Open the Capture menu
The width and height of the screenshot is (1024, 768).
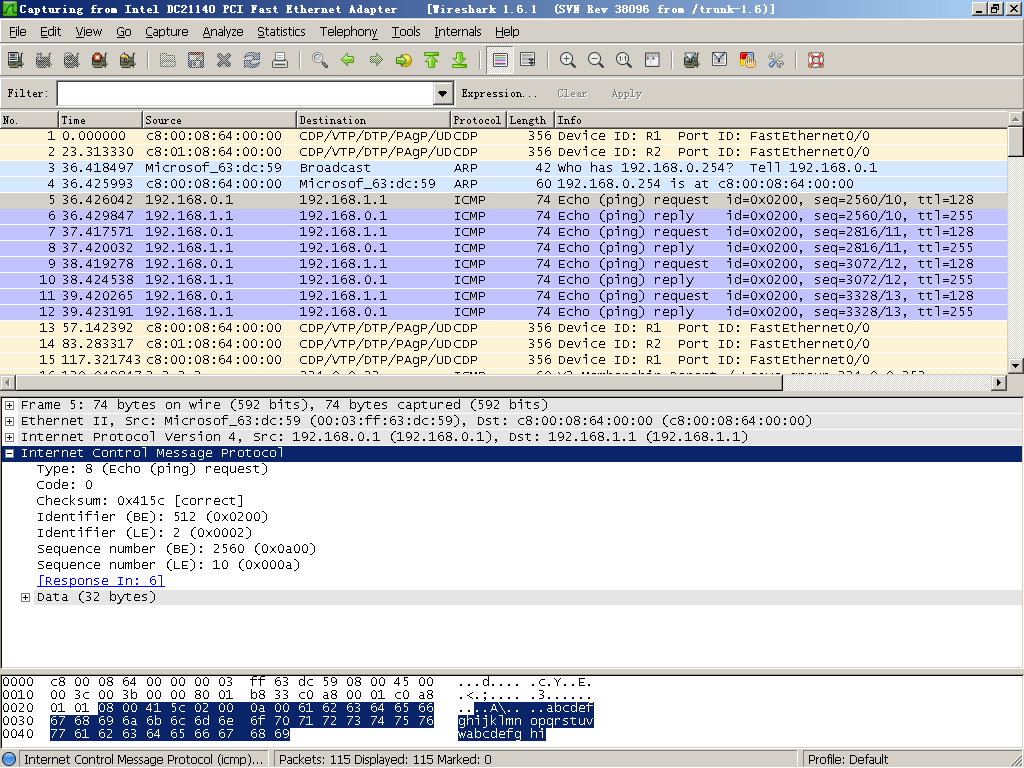point(167,32)
